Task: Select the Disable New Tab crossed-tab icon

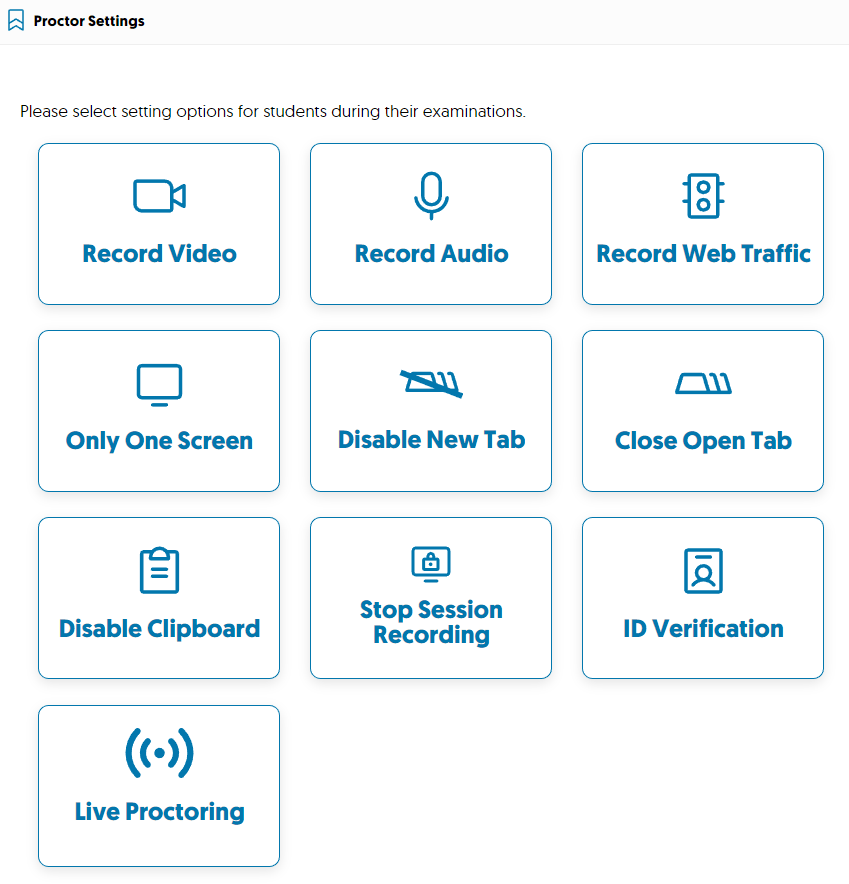Action: pos(430,383)
